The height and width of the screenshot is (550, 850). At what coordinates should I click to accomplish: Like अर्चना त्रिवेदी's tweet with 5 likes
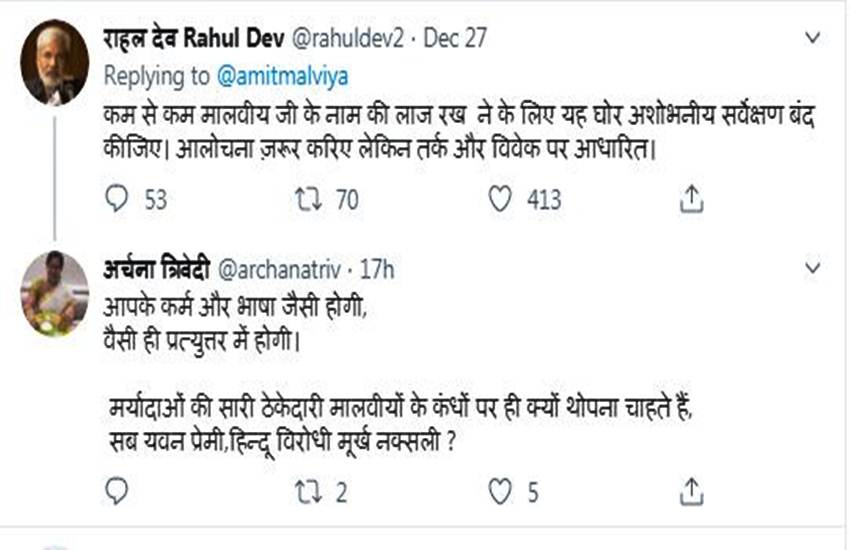click(x=500, y=490)
